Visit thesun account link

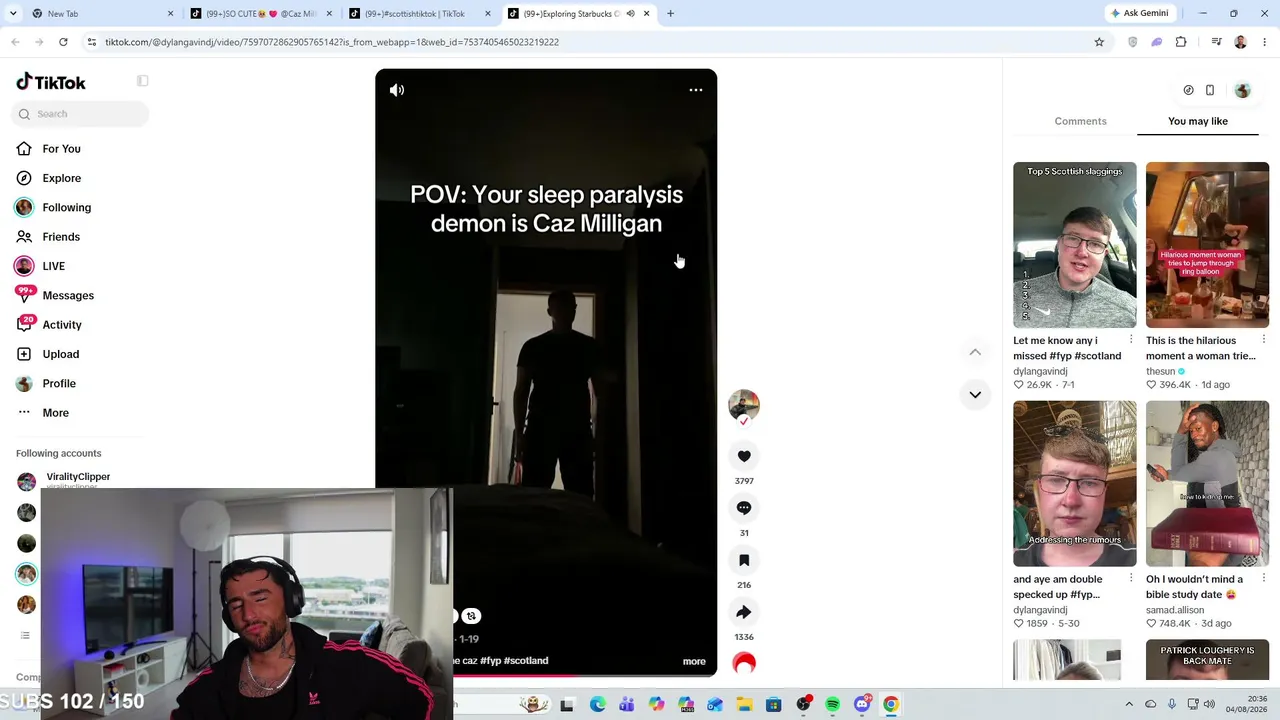(x=1160, y=371)
